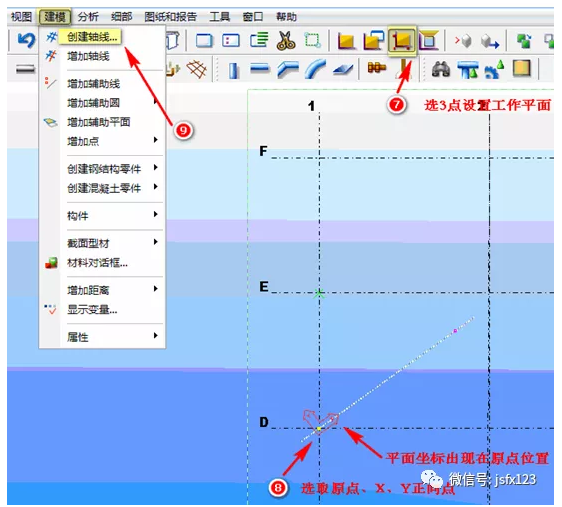Image resolution: width=562 pixels, height=507 pixels.
Task: Select the contour plate tool
Action: point(343,70)
